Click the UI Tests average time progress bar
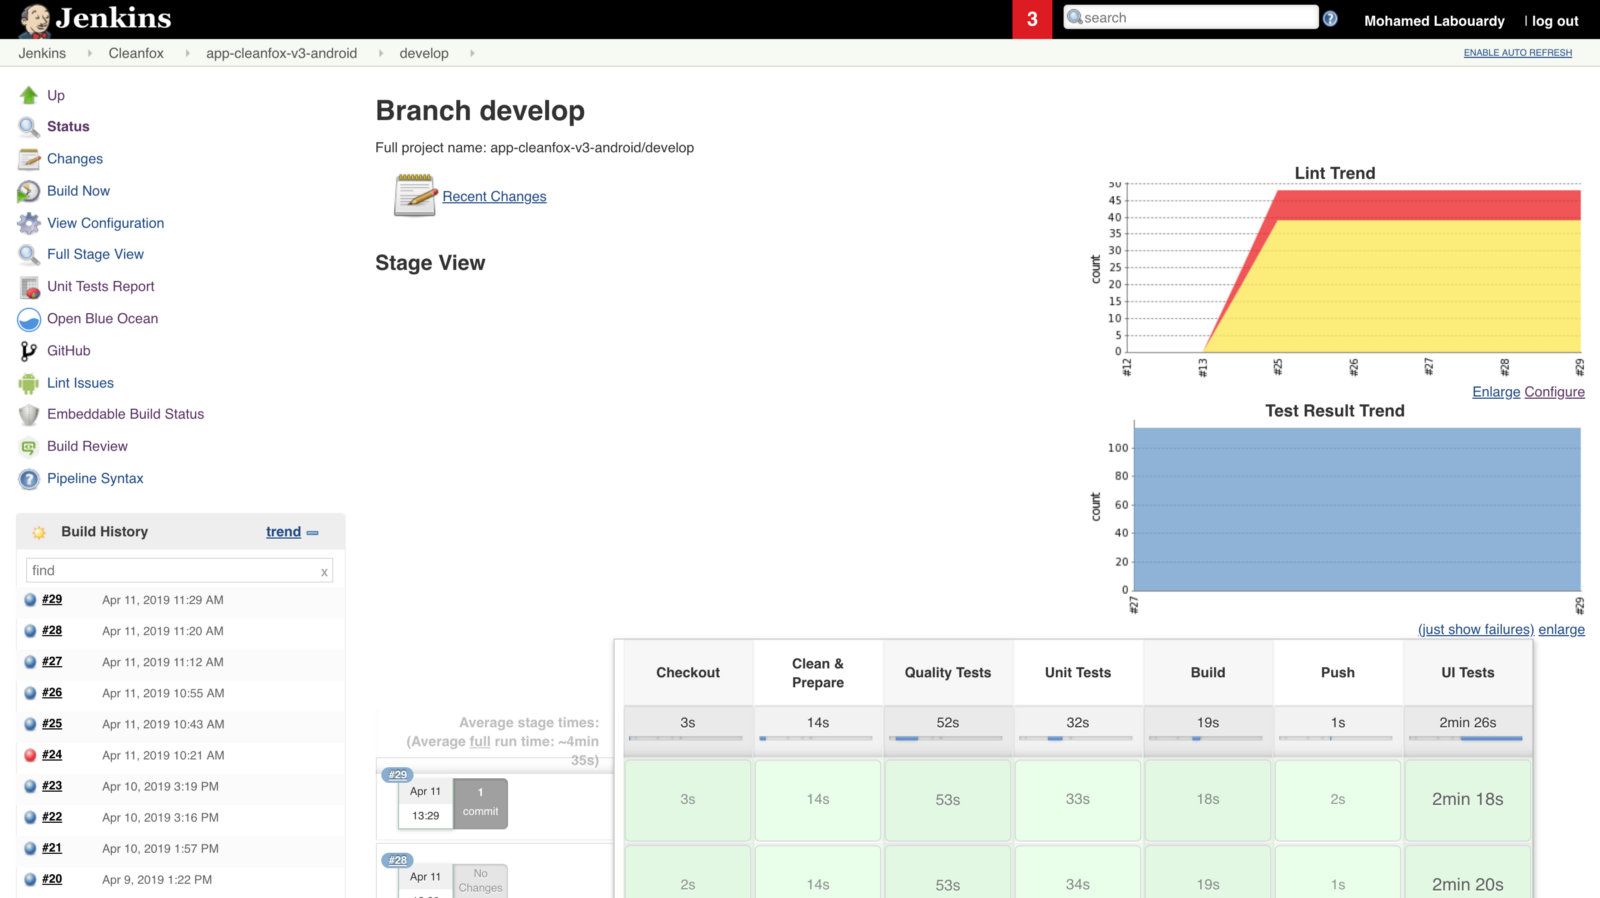Viewport: 1600px width, 898px height. pyautogui.click(x=1467, y=738)
